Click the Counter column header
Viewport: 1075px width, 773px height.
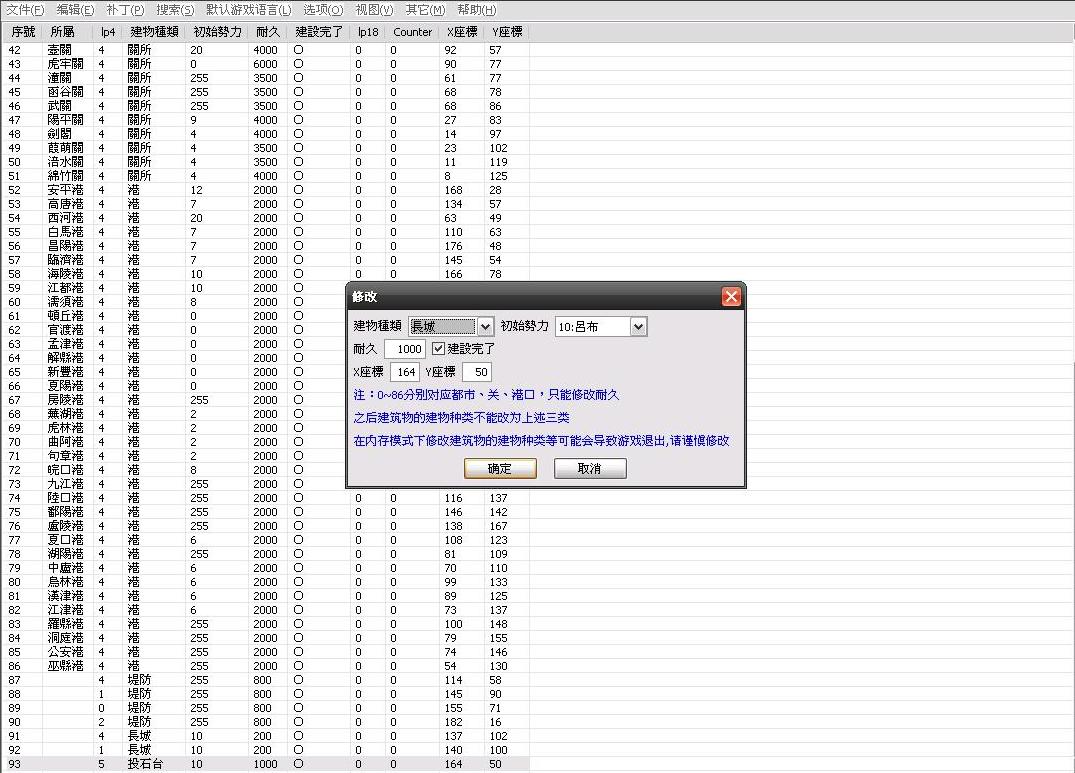(412, 32)
